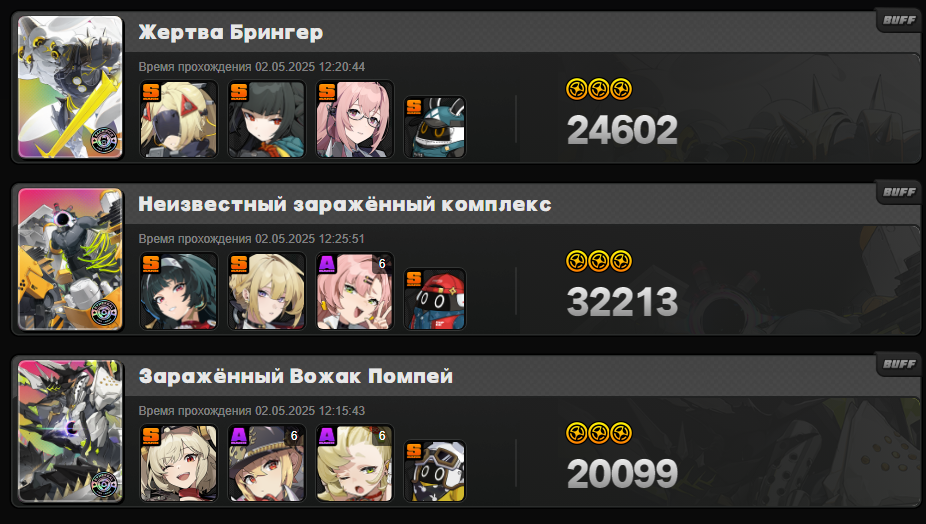Image resolution: width=926 pixels, height=524 pixels.
Task: Select the pink-haired A-rank agent making peace sign
Action: coord(354,291)
